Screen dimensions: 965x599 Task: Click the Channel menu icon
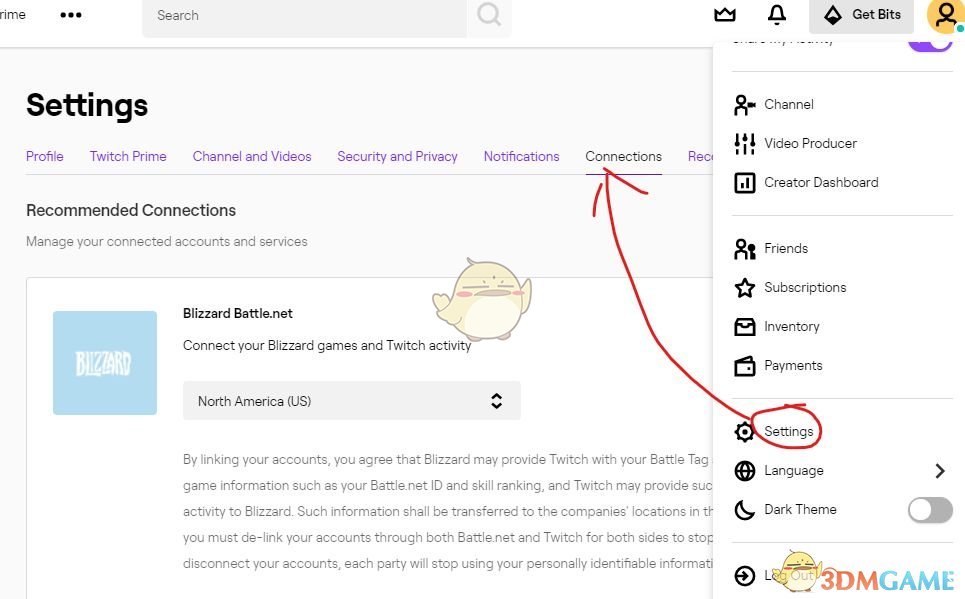[745, 105]
